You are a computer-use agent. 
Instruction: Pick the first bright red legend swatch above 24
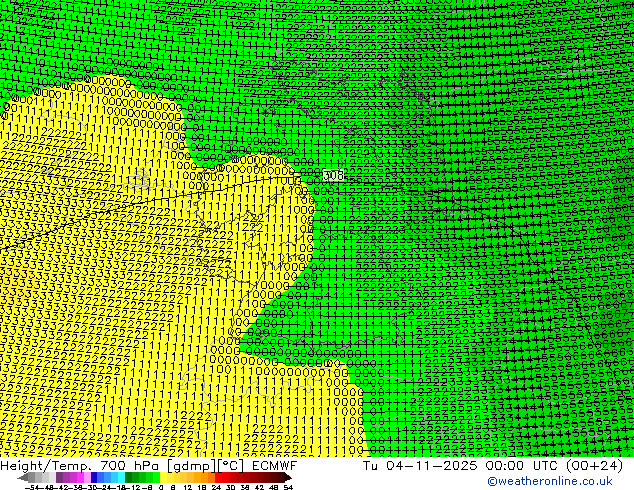(x=218, y=477)
